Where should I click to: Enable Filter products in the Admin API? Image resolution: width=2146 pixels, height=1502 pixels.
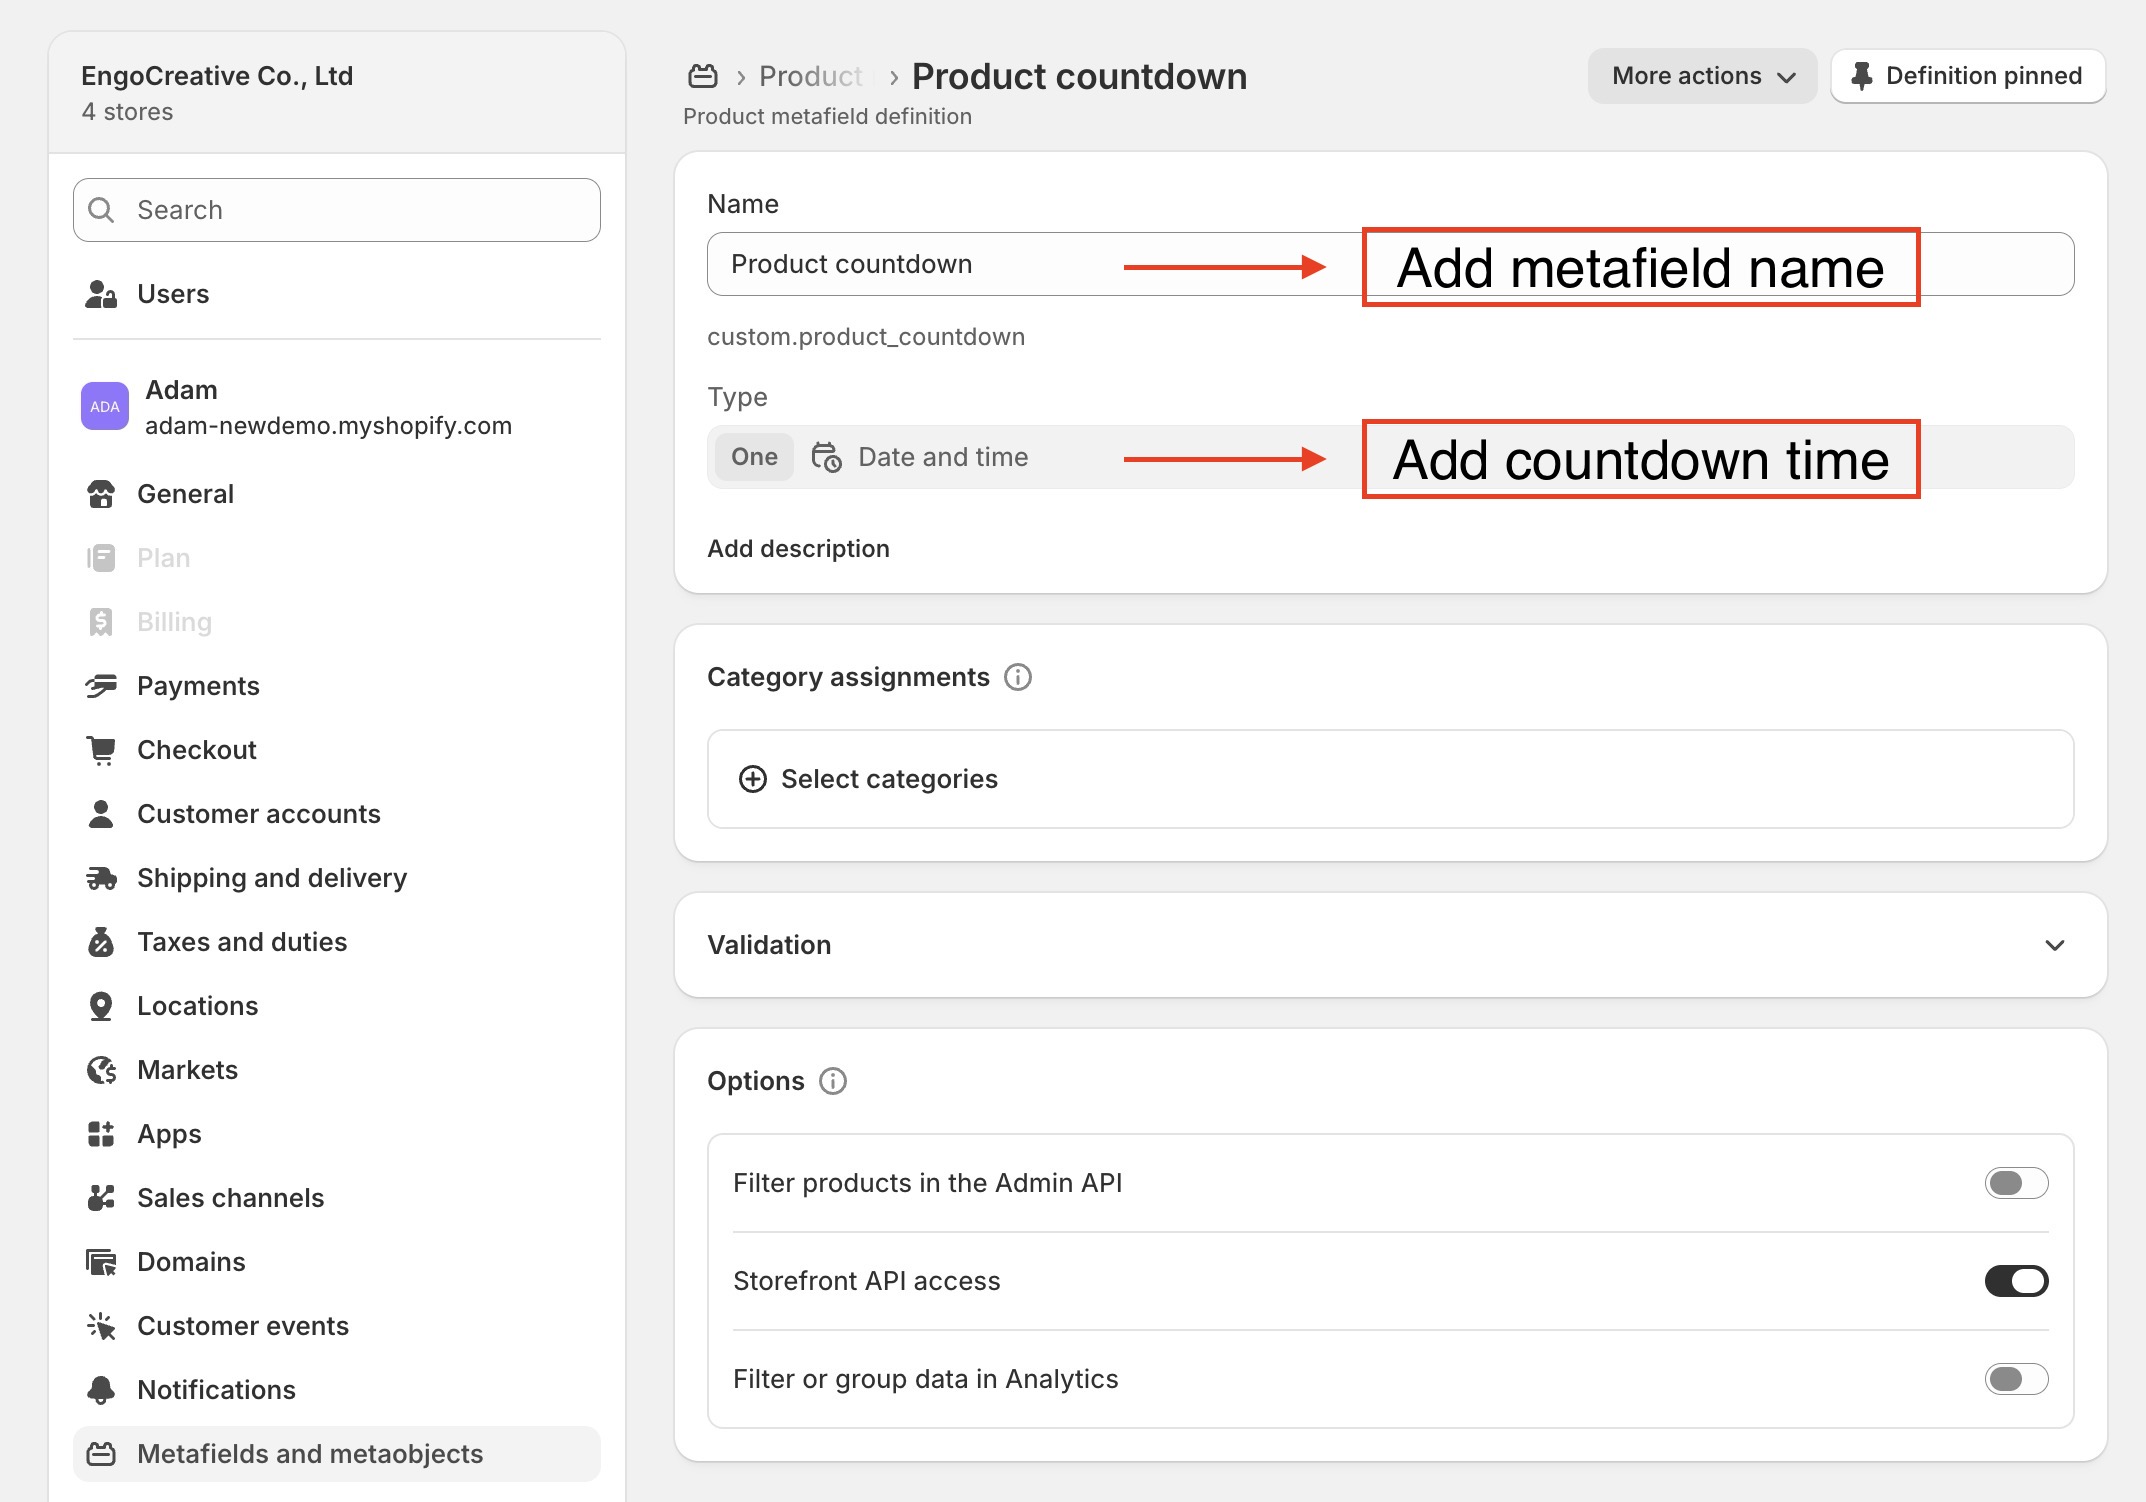tap(2016, 1183)
